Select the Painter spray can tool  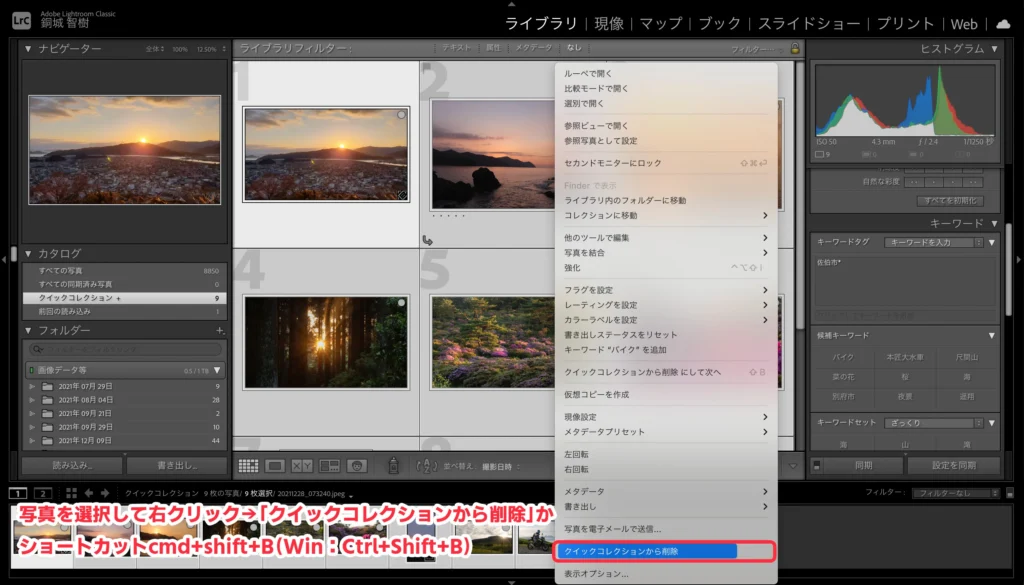click(393, 465)
